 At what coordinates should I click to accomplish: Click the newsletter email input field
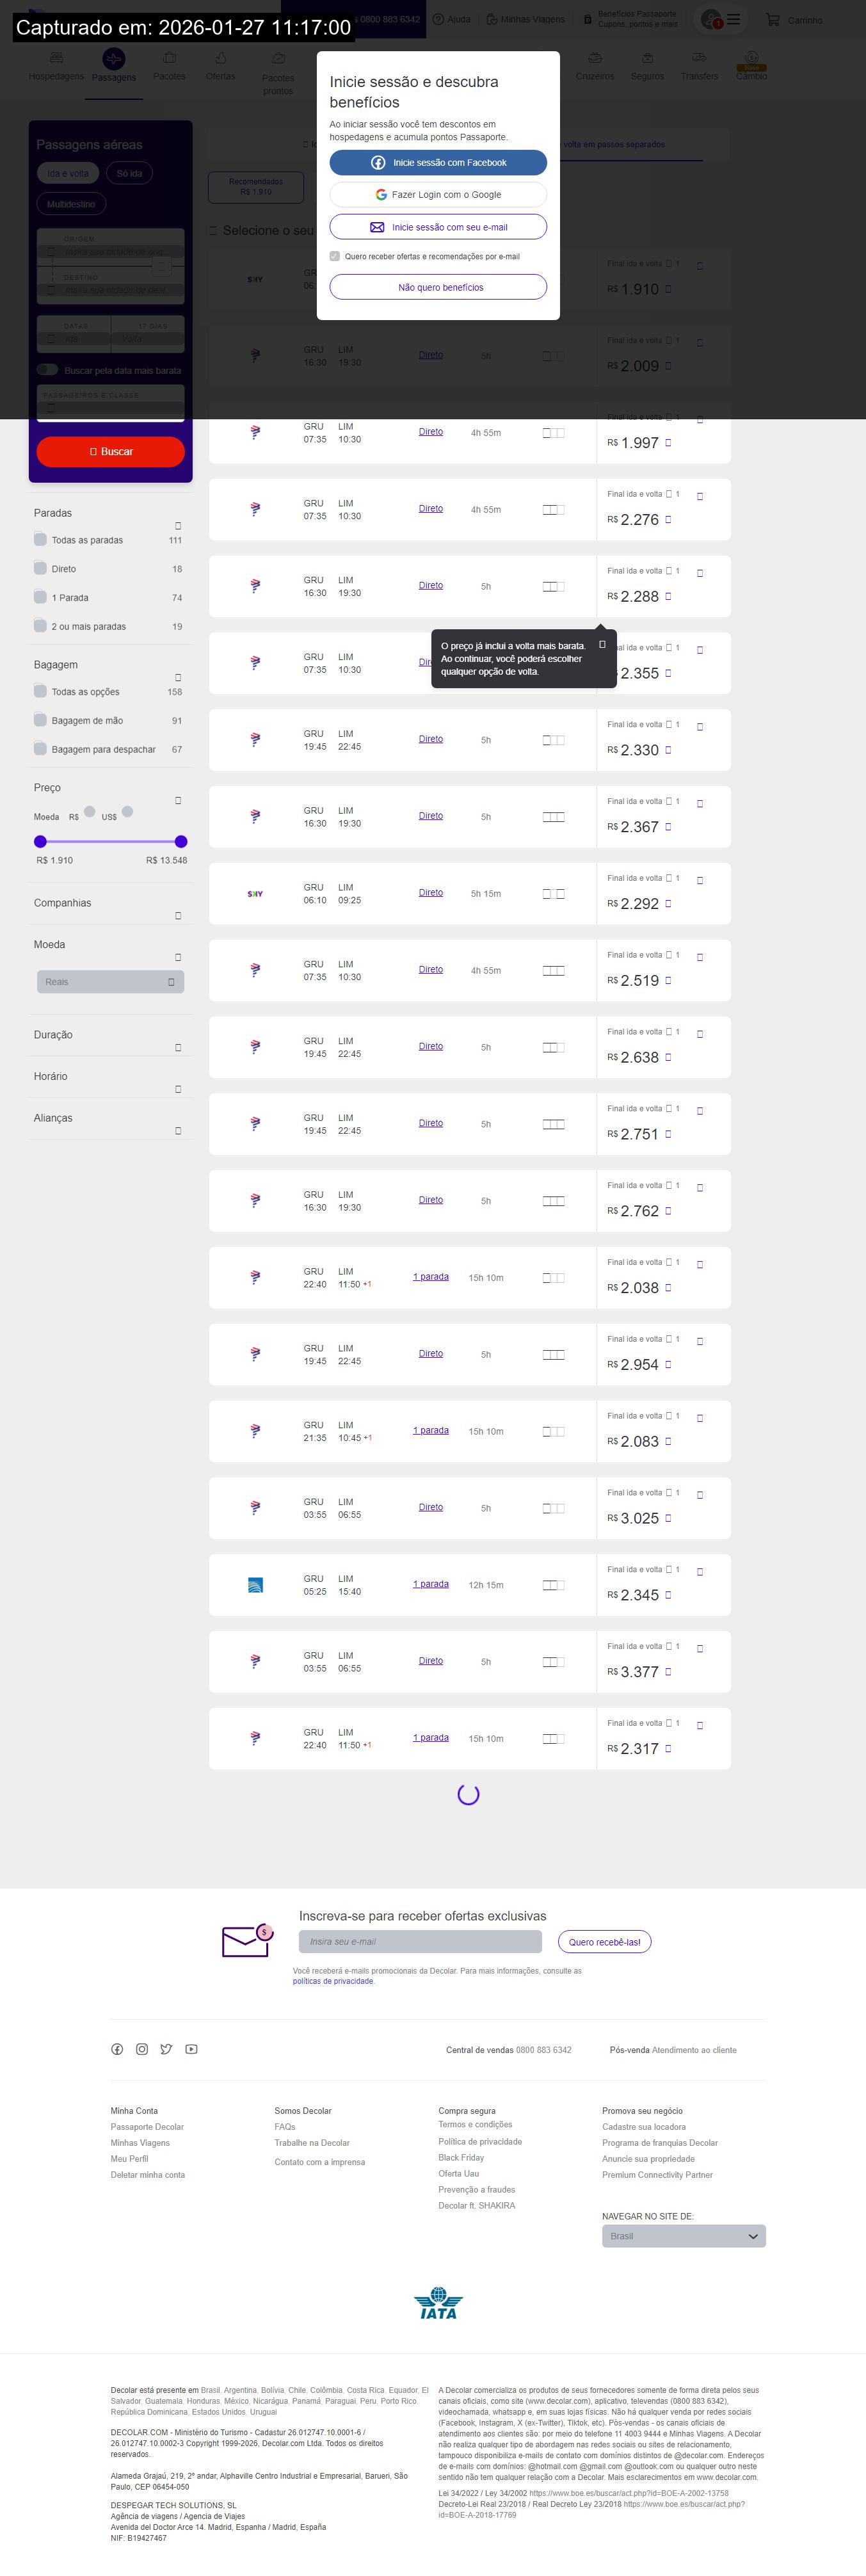tap(420, 1942)
